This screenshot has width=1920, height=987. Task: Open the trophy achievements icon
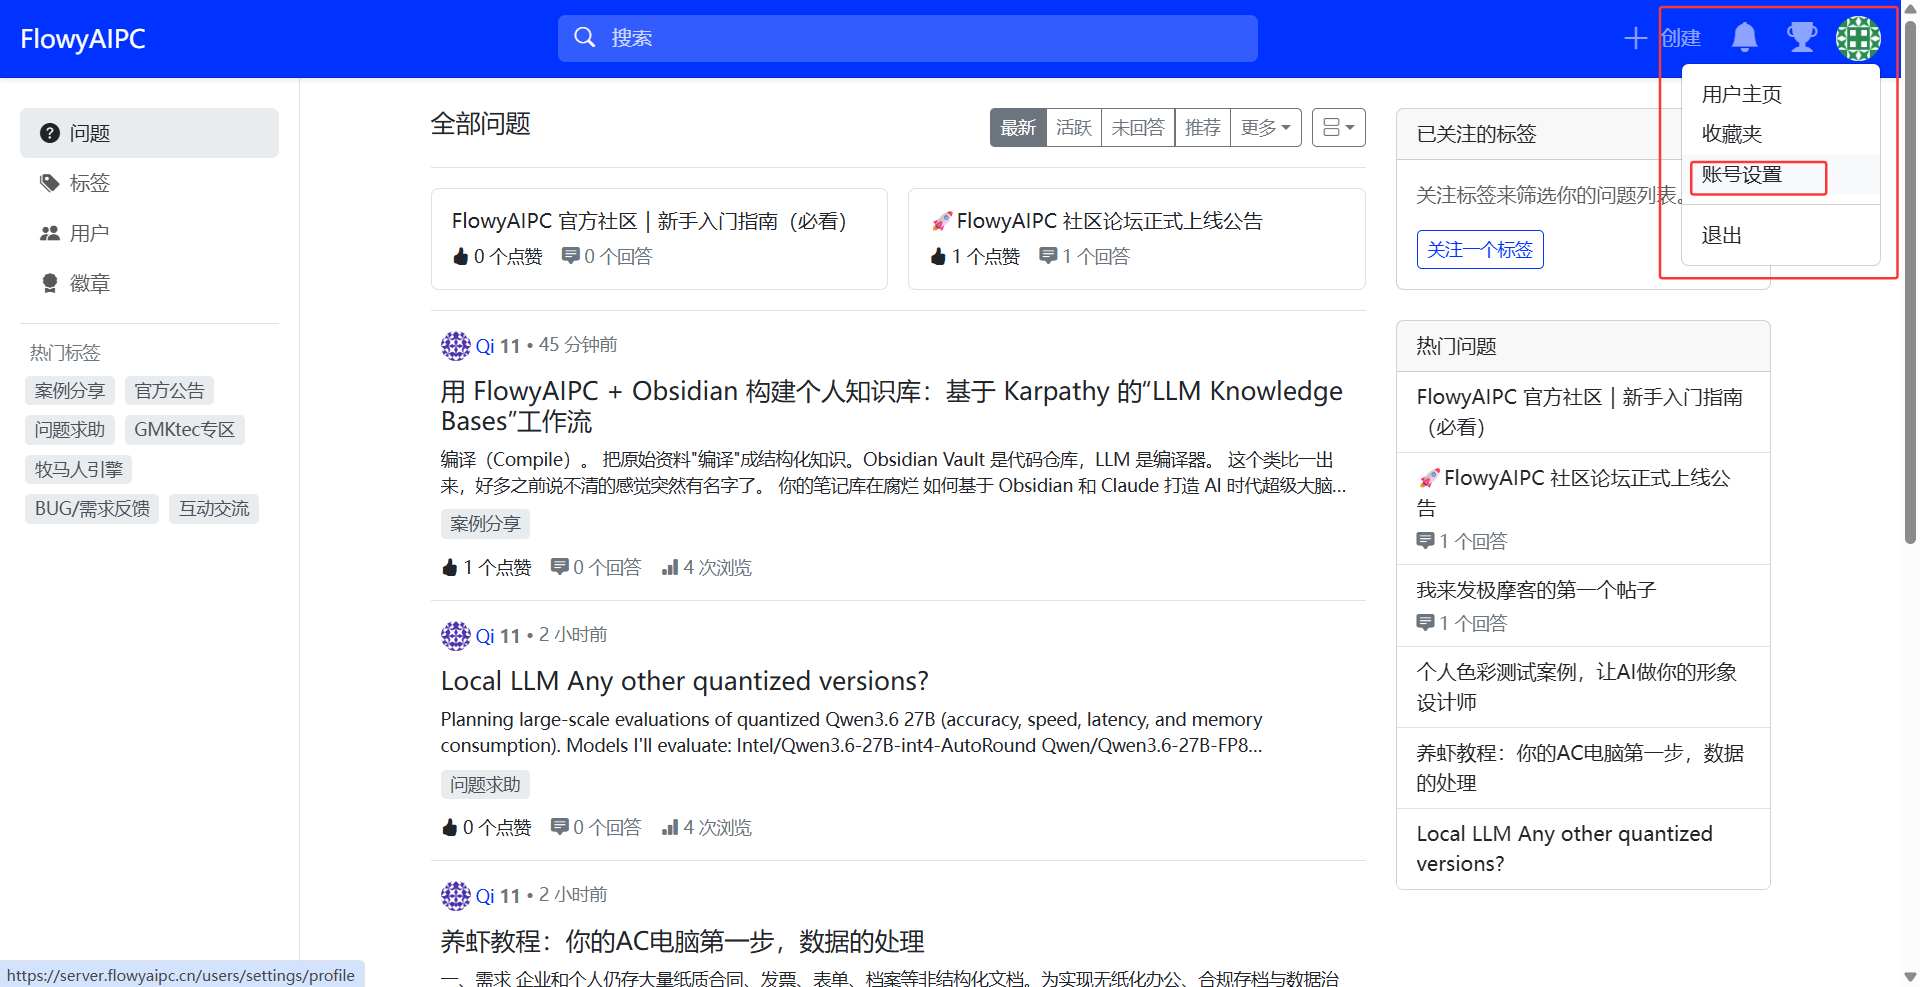1802,38
